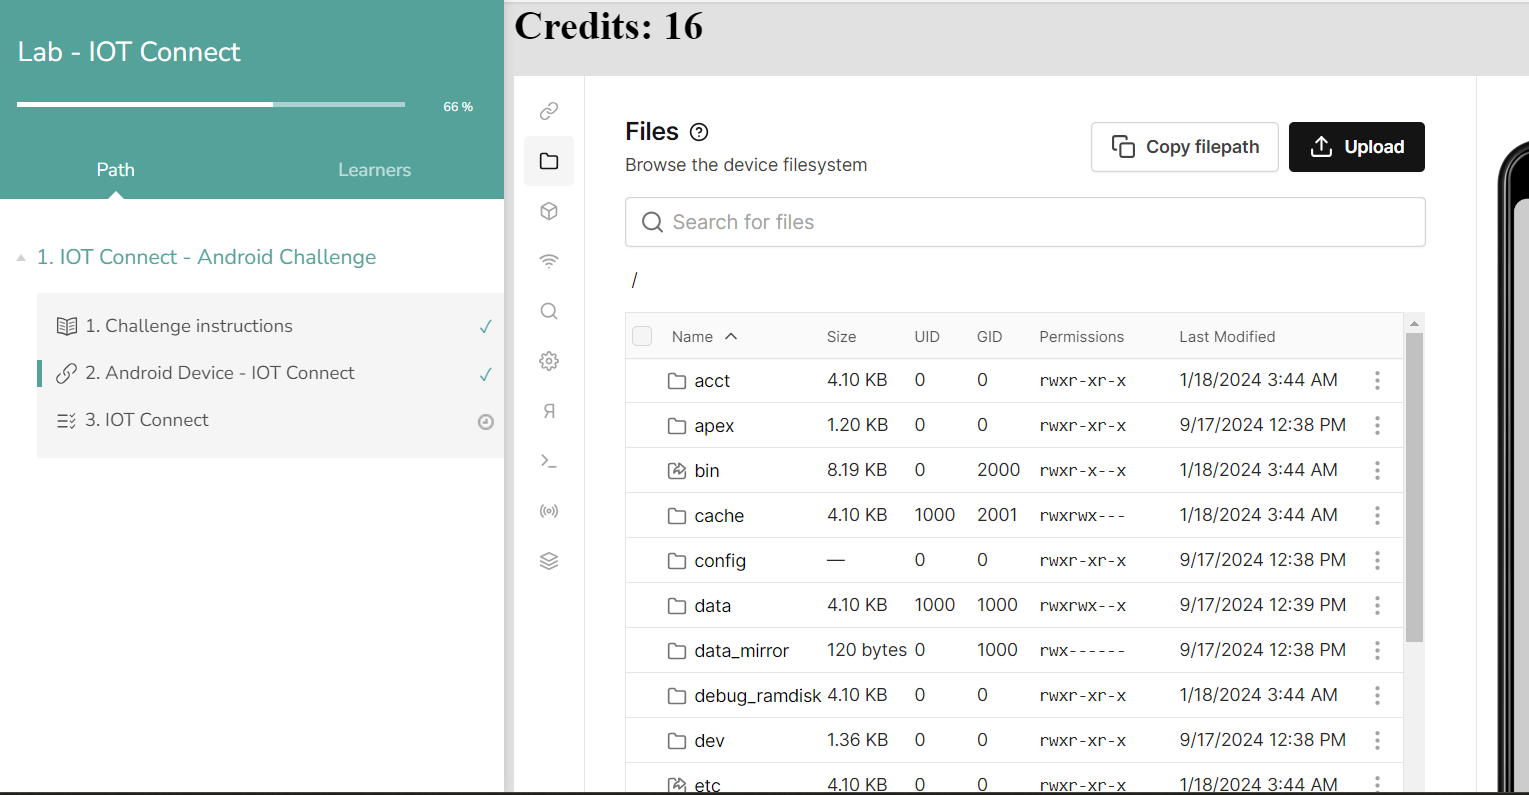Open the terminal console icon in sidebar
The width and height of the screenshot is (1529, 795).
(549, 461)
